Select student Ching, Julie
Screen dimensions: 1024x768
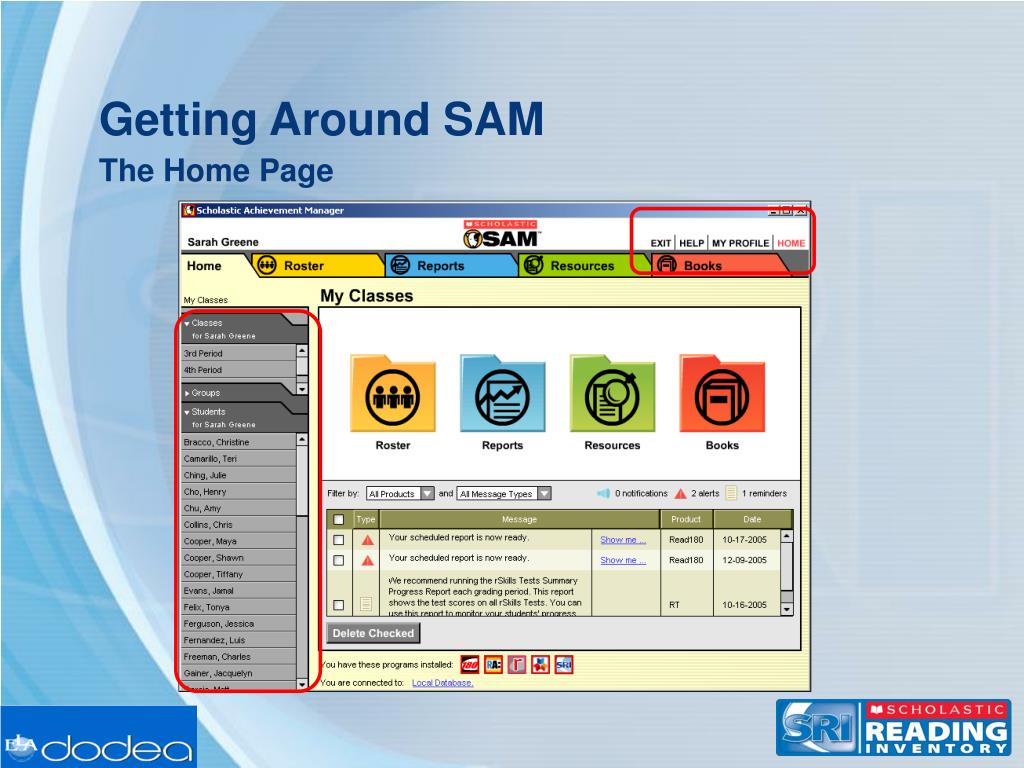click(x=239, y=475)
